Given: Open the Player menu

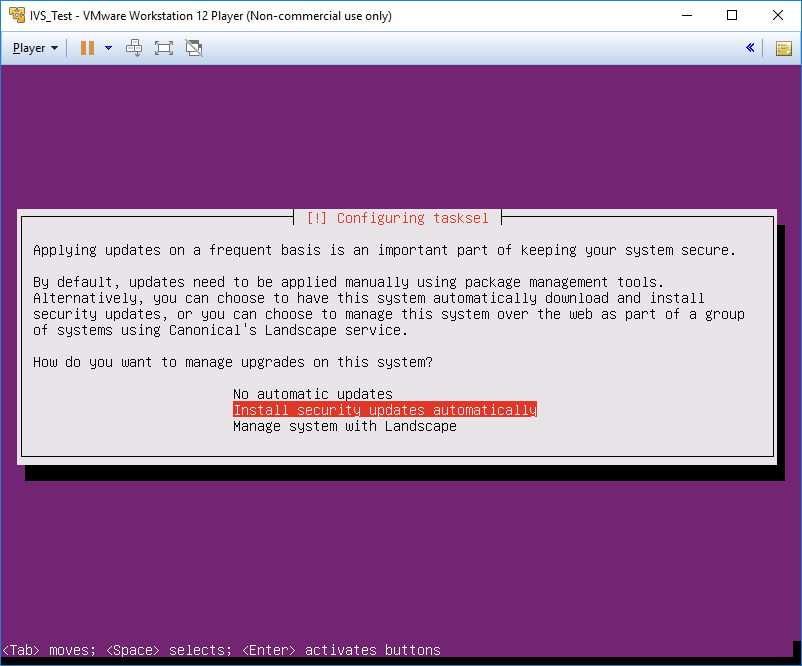Looking at the screenshot, I should point(35,48).
